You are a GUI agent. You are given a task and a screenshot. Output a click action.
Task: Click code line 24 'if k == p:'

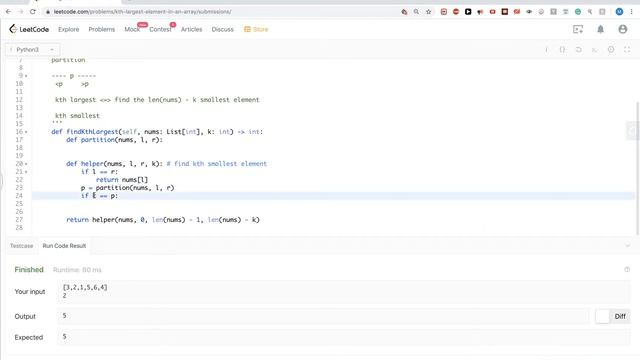pyautogui.click(x=99, y=196)
